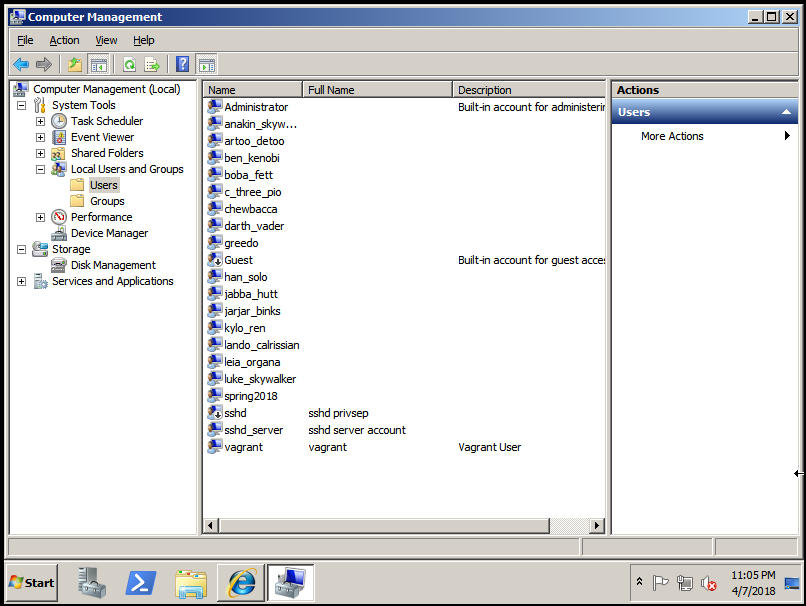This screenshot has width=806, height=606.
Task: Sort by the Description column header
Action: 529,89
